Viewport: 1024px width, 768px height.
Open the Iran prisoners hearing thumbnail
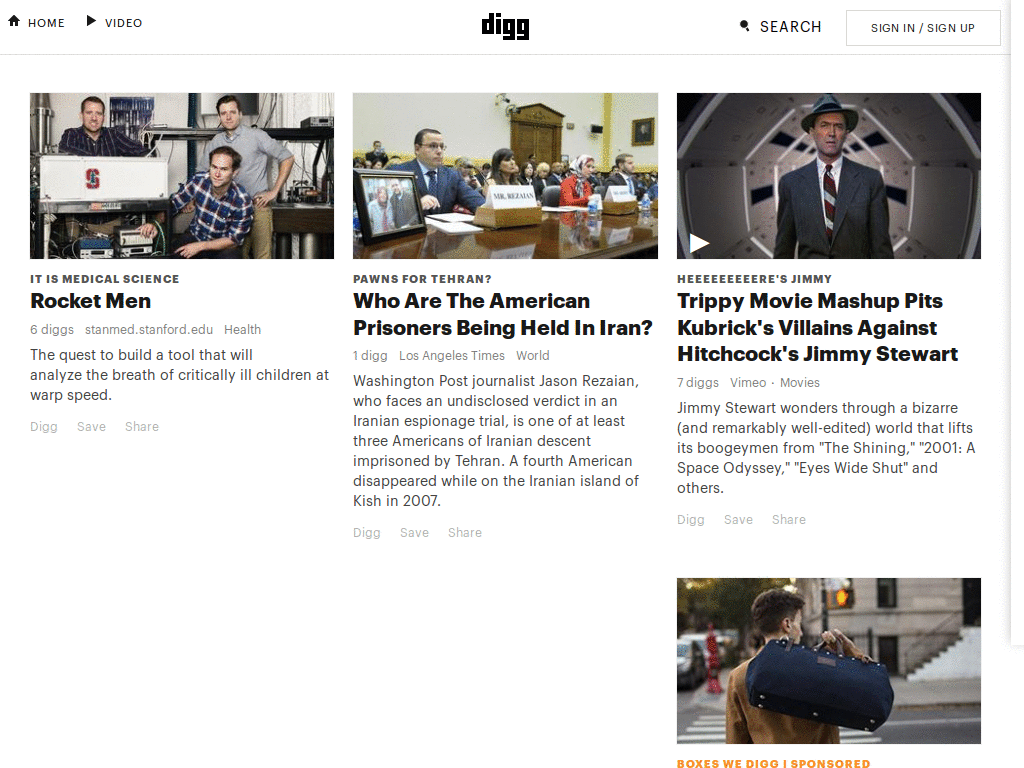pyautogui.click(x=505, y=176)
